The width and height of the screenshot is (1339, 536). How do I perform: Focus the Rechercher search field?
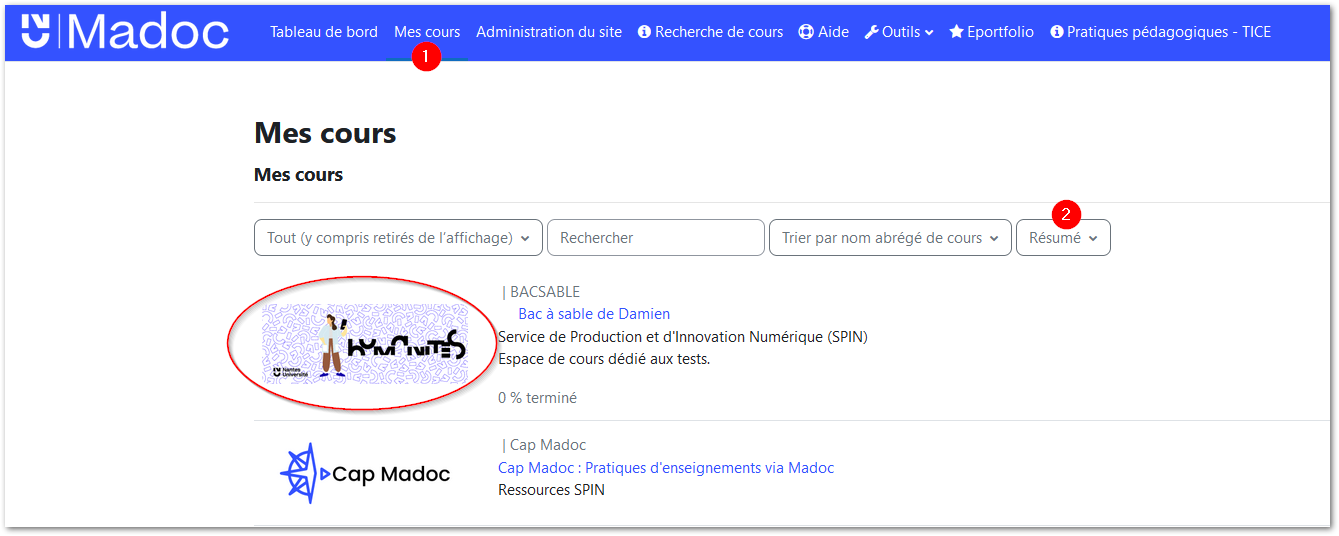(656, 238)
